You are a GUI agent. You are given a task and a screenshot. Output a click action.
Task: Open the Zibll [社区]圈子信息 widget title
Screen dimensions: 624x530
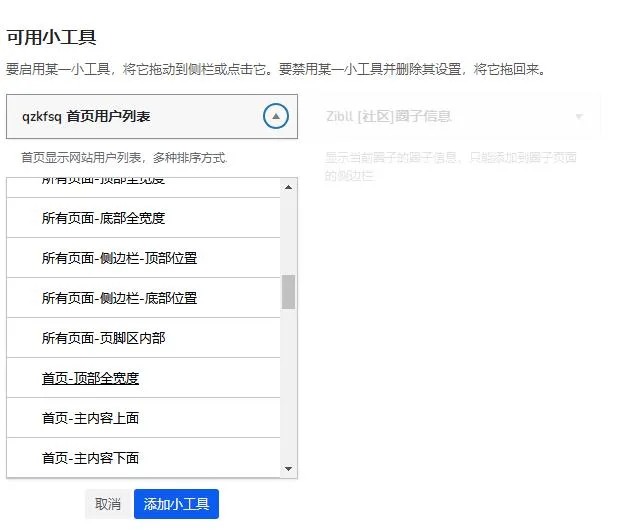coord(389,117)
